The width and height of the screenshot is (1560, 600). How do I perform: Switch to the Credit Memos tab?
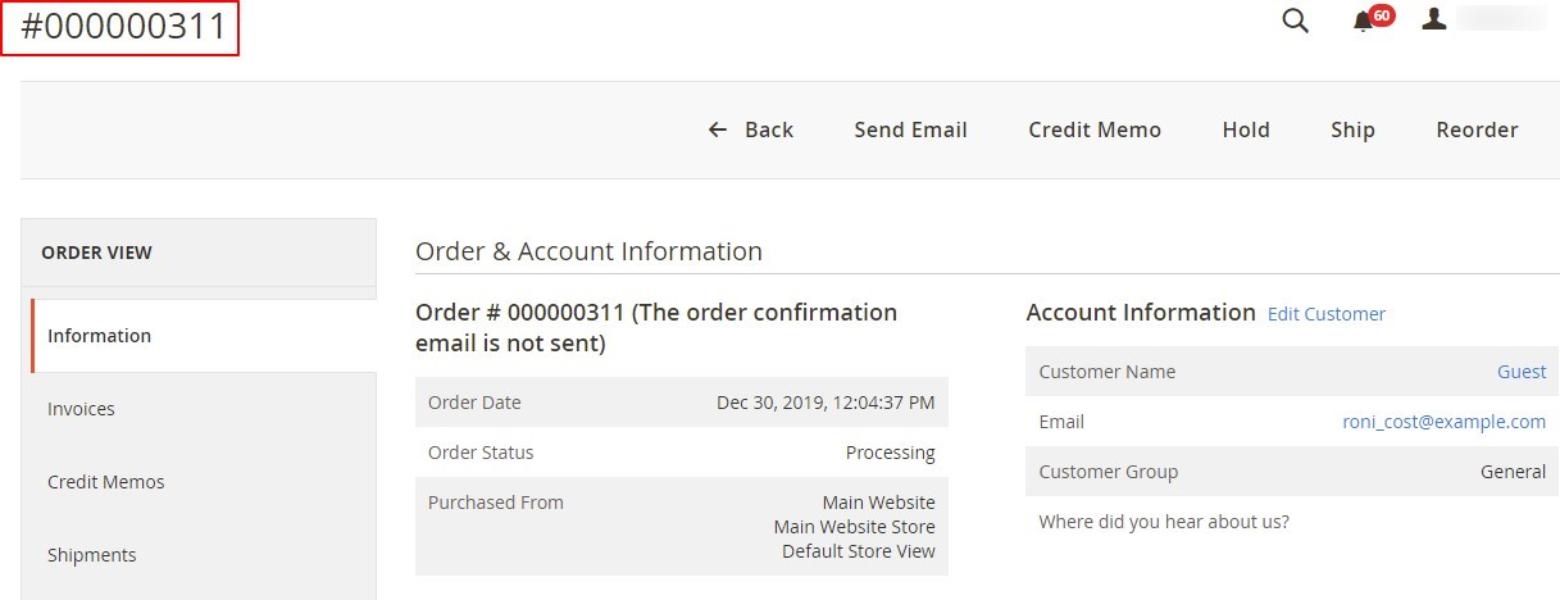(x=106, y=482)
